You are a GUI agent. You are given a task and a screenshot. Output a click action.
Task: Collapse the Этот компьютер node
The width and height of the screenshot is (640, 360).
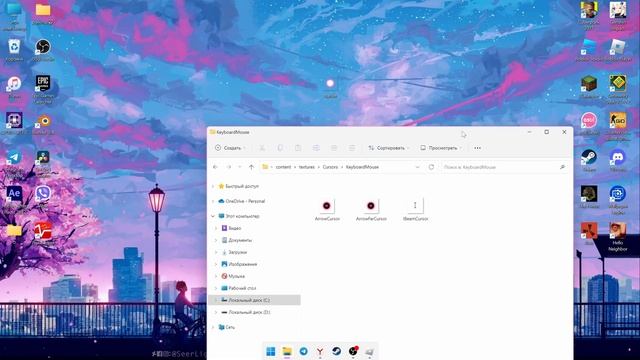[213, 216]
